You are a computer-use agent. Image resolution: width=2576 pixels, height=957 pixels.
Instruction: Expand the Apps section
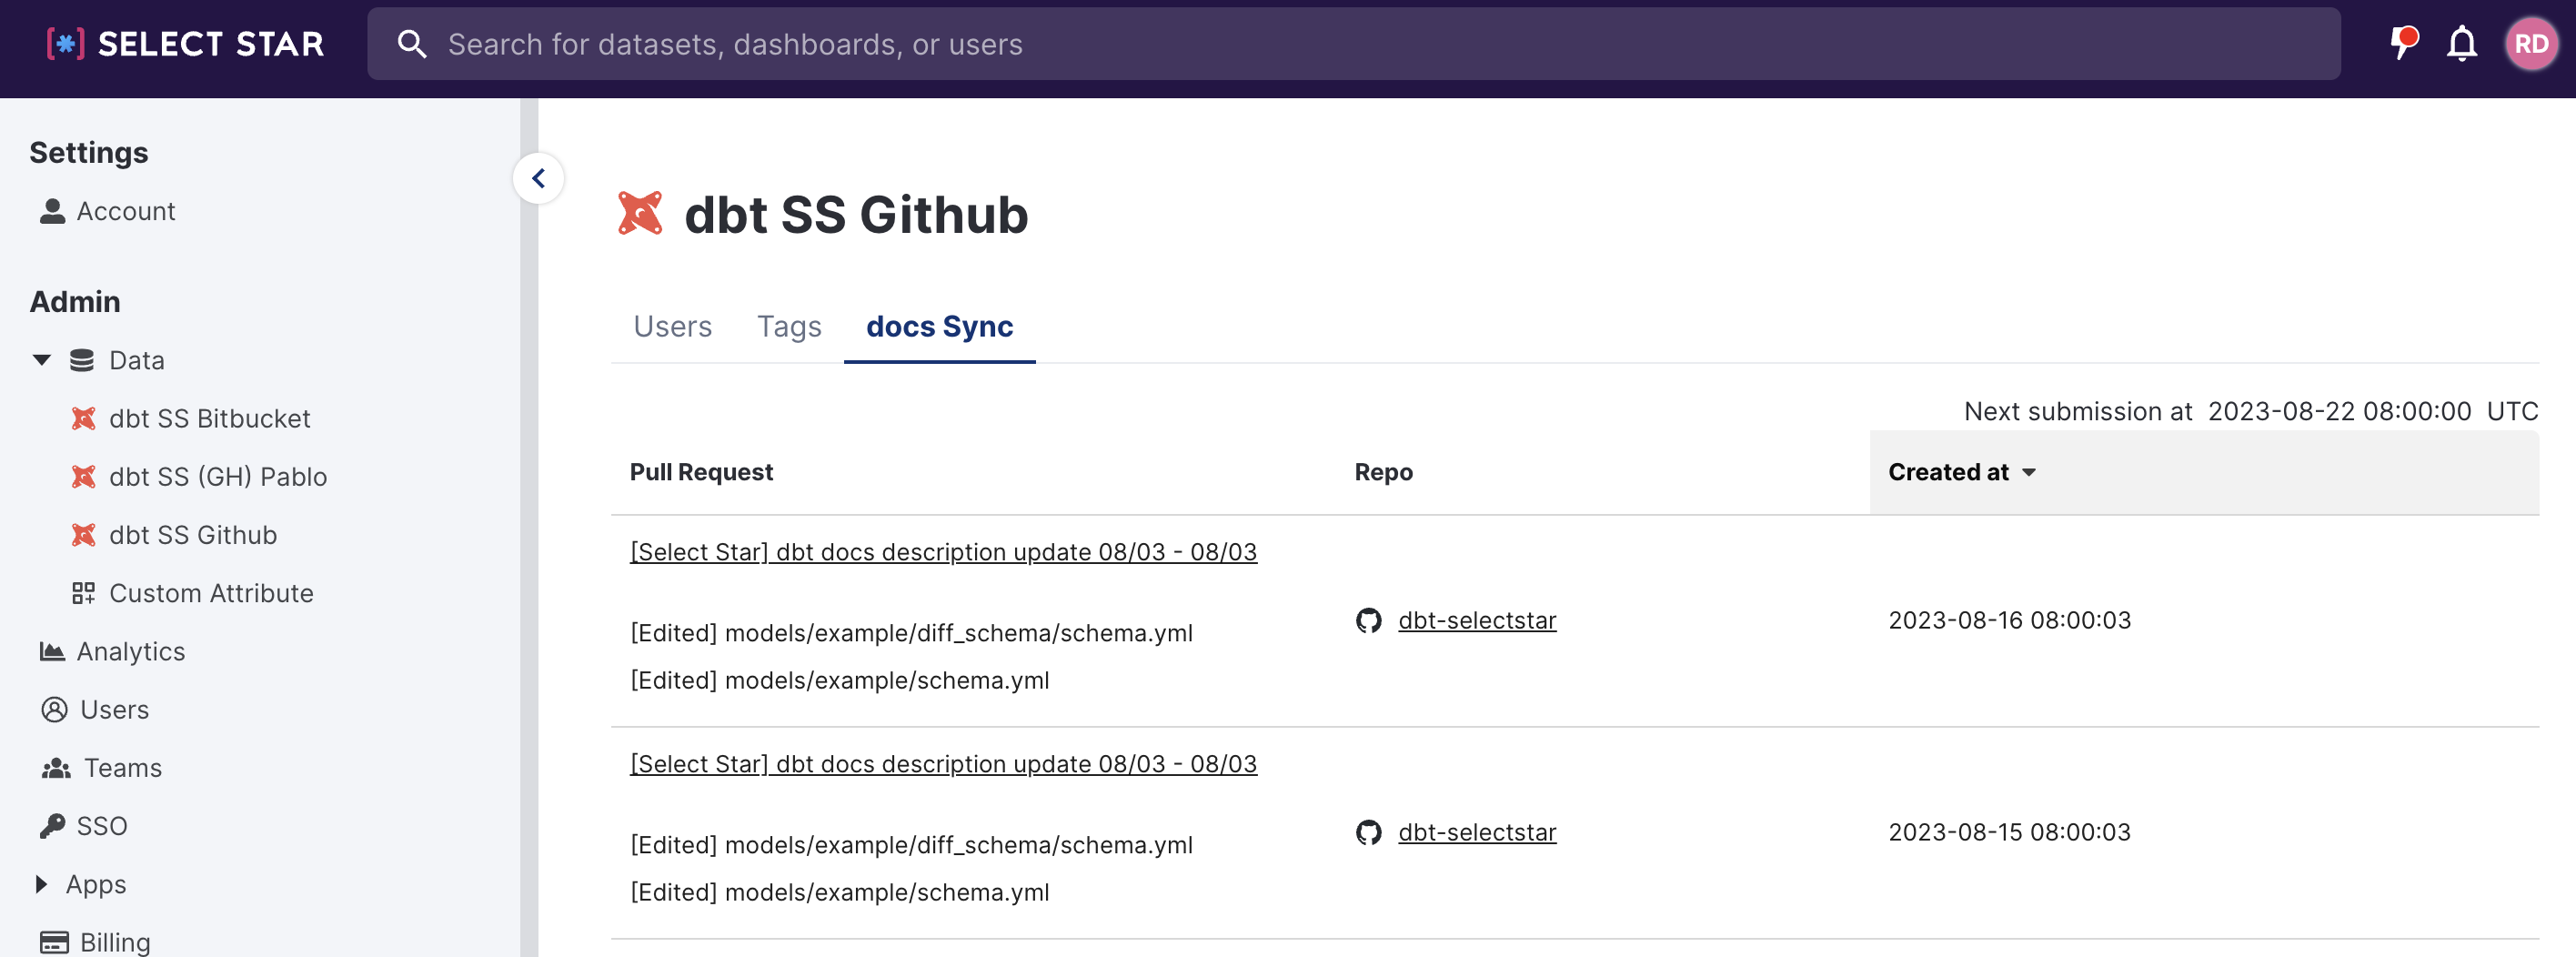(x=42, y=884)
